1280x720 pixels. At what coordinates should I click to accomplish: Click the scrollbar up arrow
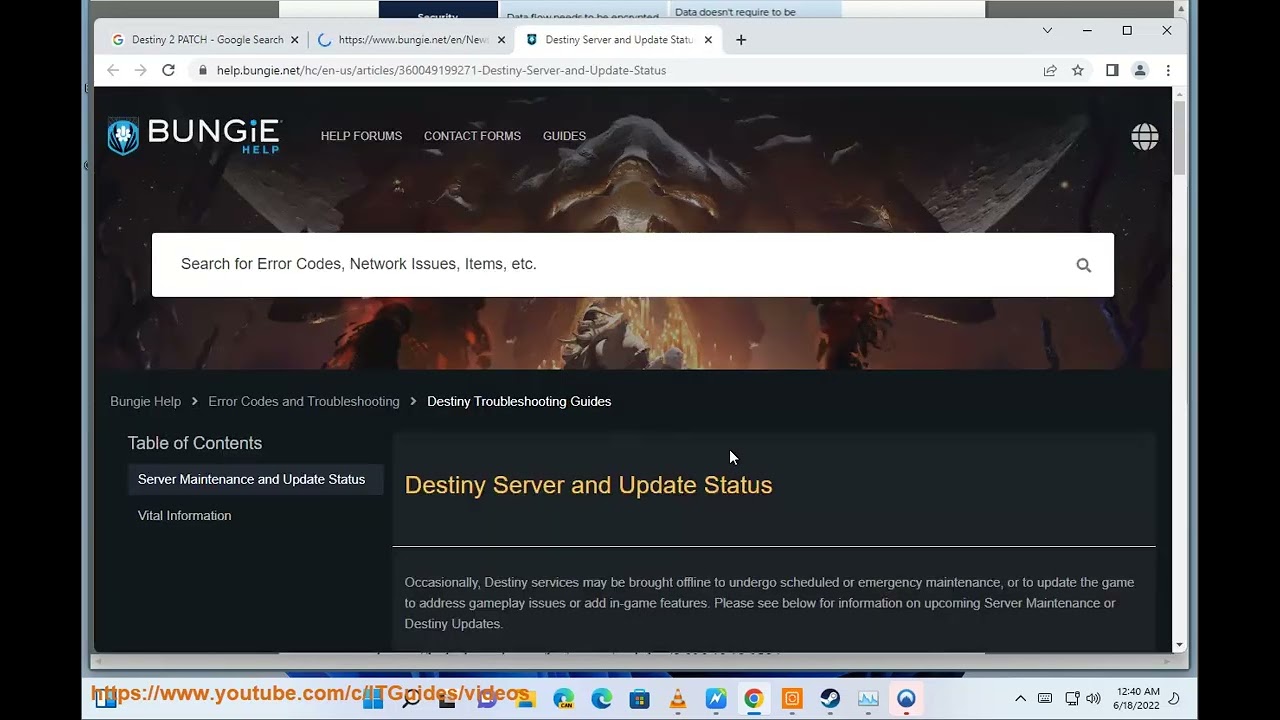point(1179,93)
